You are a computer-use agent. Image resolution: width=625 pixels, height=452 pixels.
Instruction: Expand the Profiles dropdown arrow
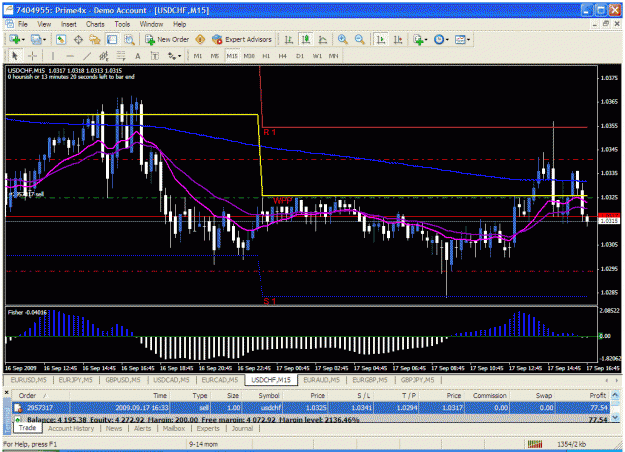coord(45,40)
